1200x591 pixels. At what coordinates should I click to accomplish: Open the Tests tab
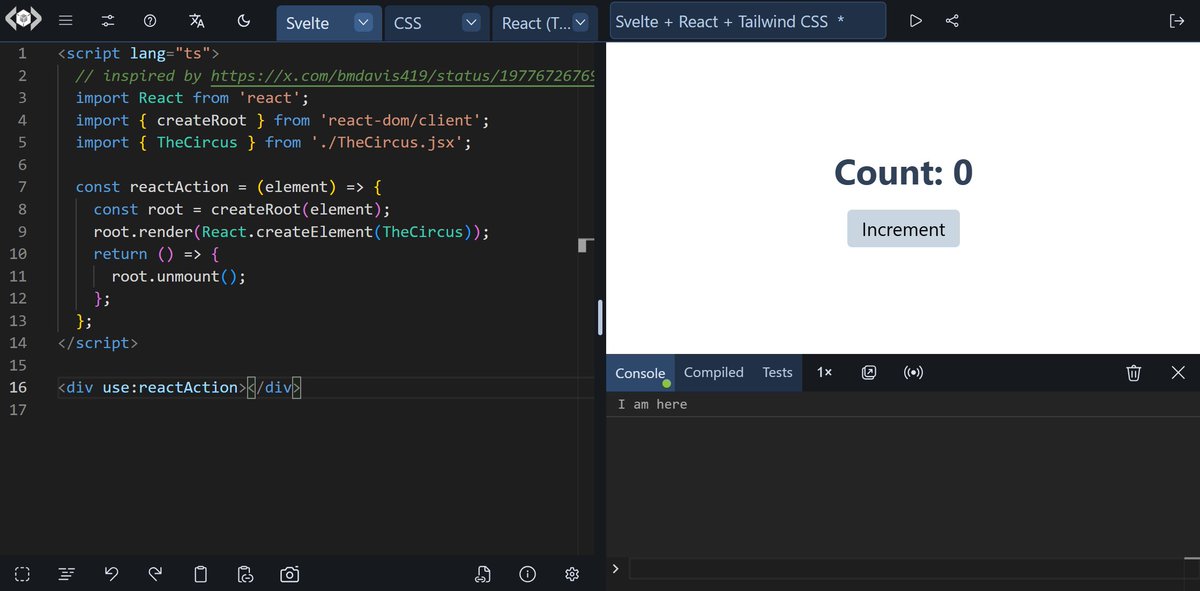[x=777, y=372]
